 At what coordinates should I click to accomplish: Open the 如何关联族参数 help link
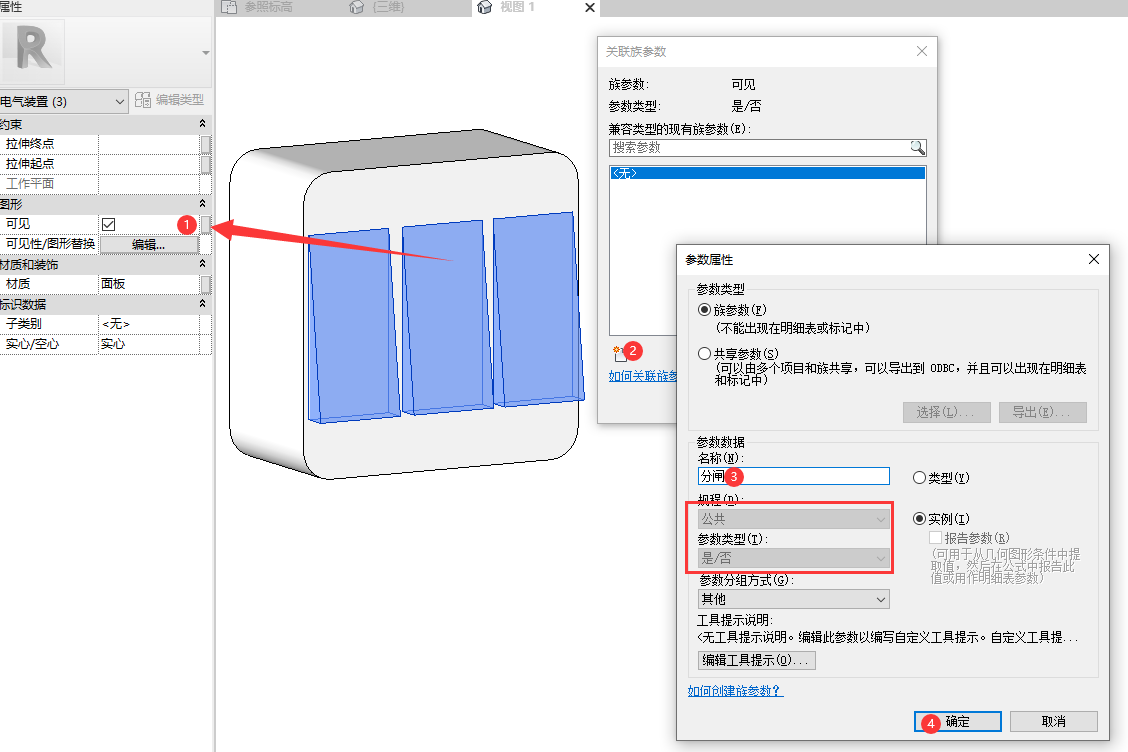(x=642, y=376)
